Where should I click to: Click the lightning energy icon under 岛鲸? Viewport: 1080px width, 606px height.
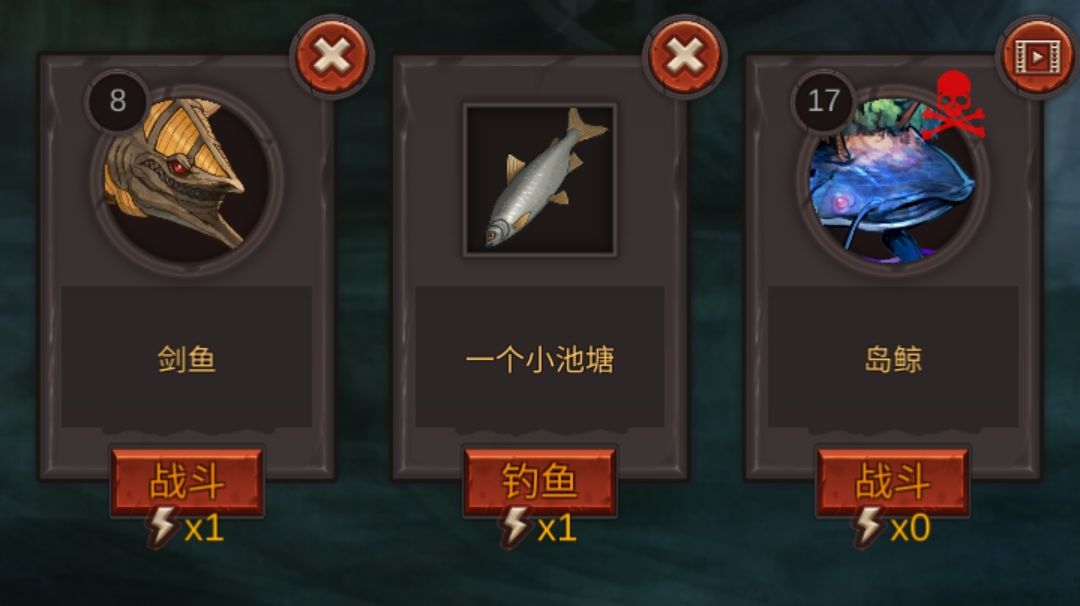(x=869, y=527)
